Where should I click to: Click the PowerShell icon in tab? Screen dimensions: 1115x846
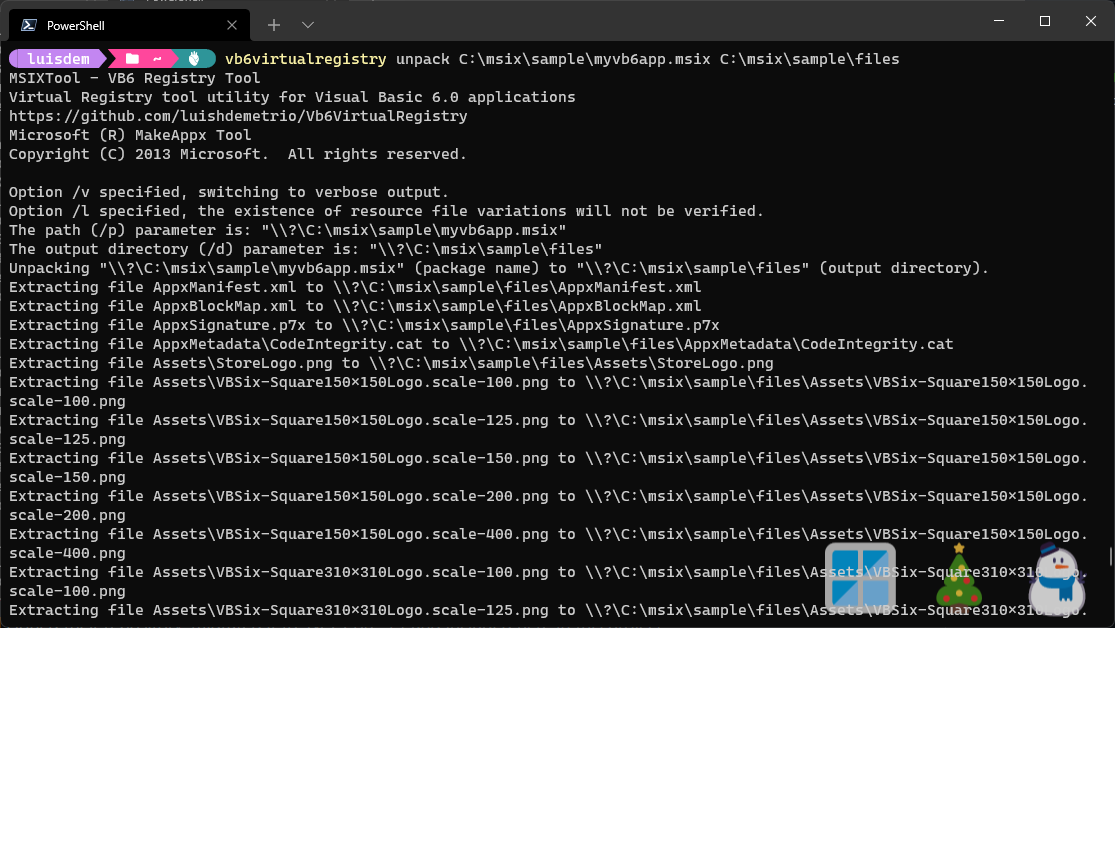(29, 25)
